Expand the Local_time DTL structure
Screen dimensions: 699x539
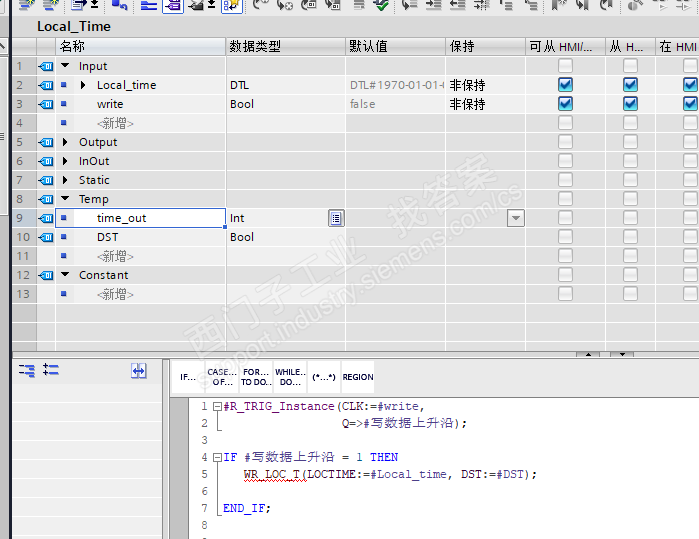coord(83,85)
